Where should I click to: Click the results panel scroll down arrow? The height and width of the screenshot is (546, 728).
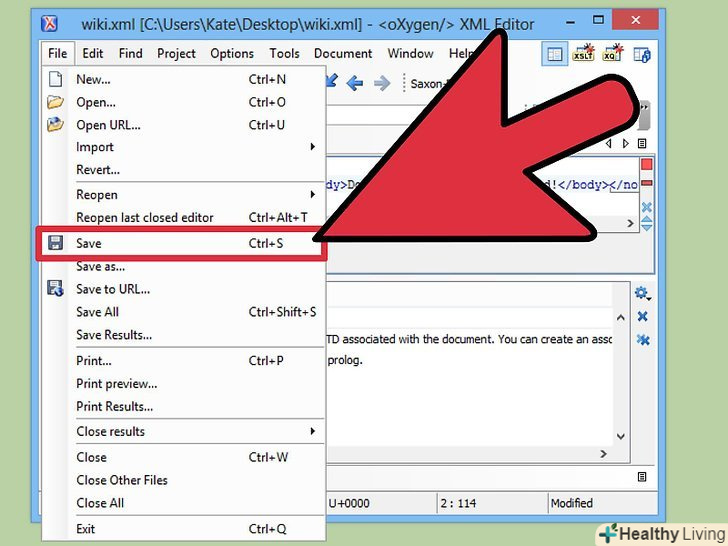[621, 436]
